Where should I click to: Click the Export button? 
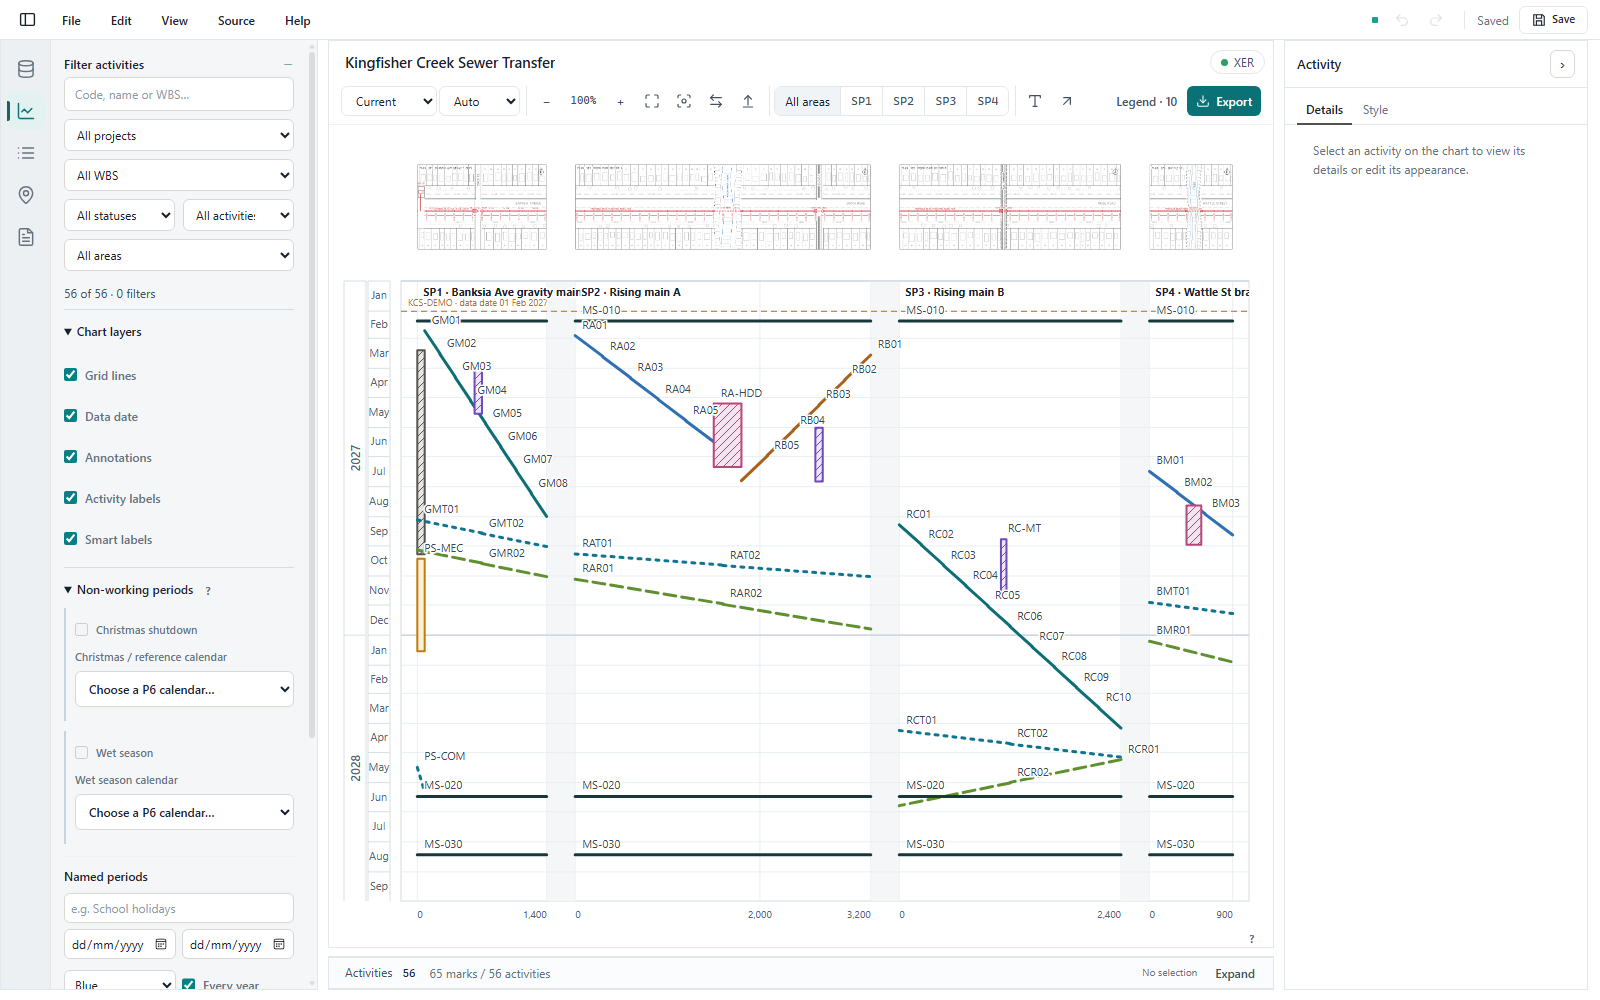click(x=1224, y=101)
